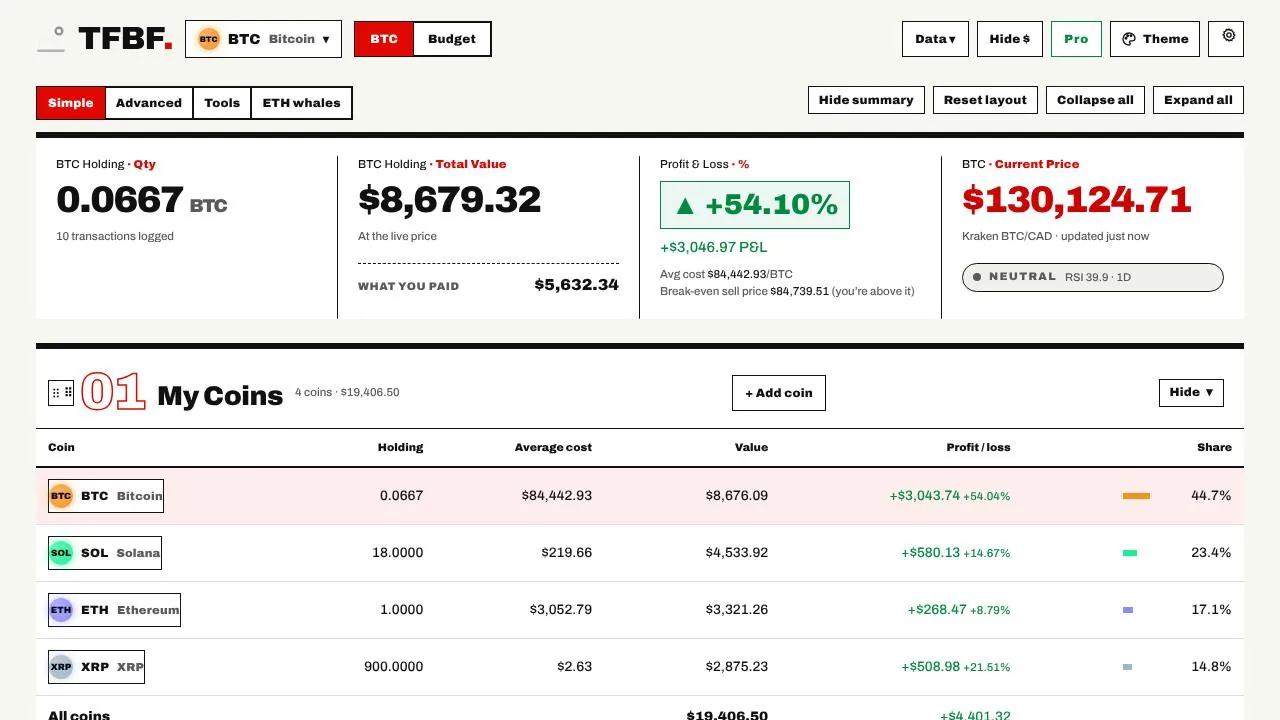Click the +54.10% profit box

pyautogui.click(x=755, y=205)
